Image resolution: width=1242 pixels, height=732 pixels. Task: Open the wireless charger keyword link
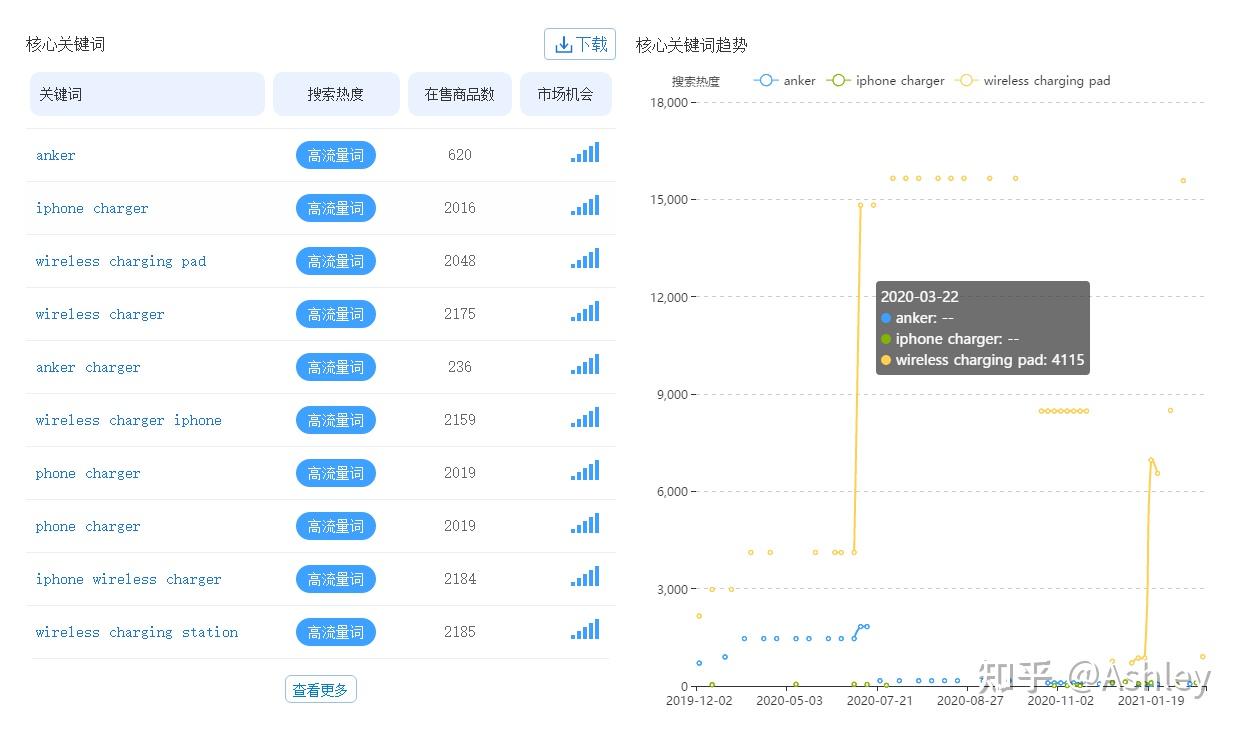pyautogui.click(x=100, y=314)
